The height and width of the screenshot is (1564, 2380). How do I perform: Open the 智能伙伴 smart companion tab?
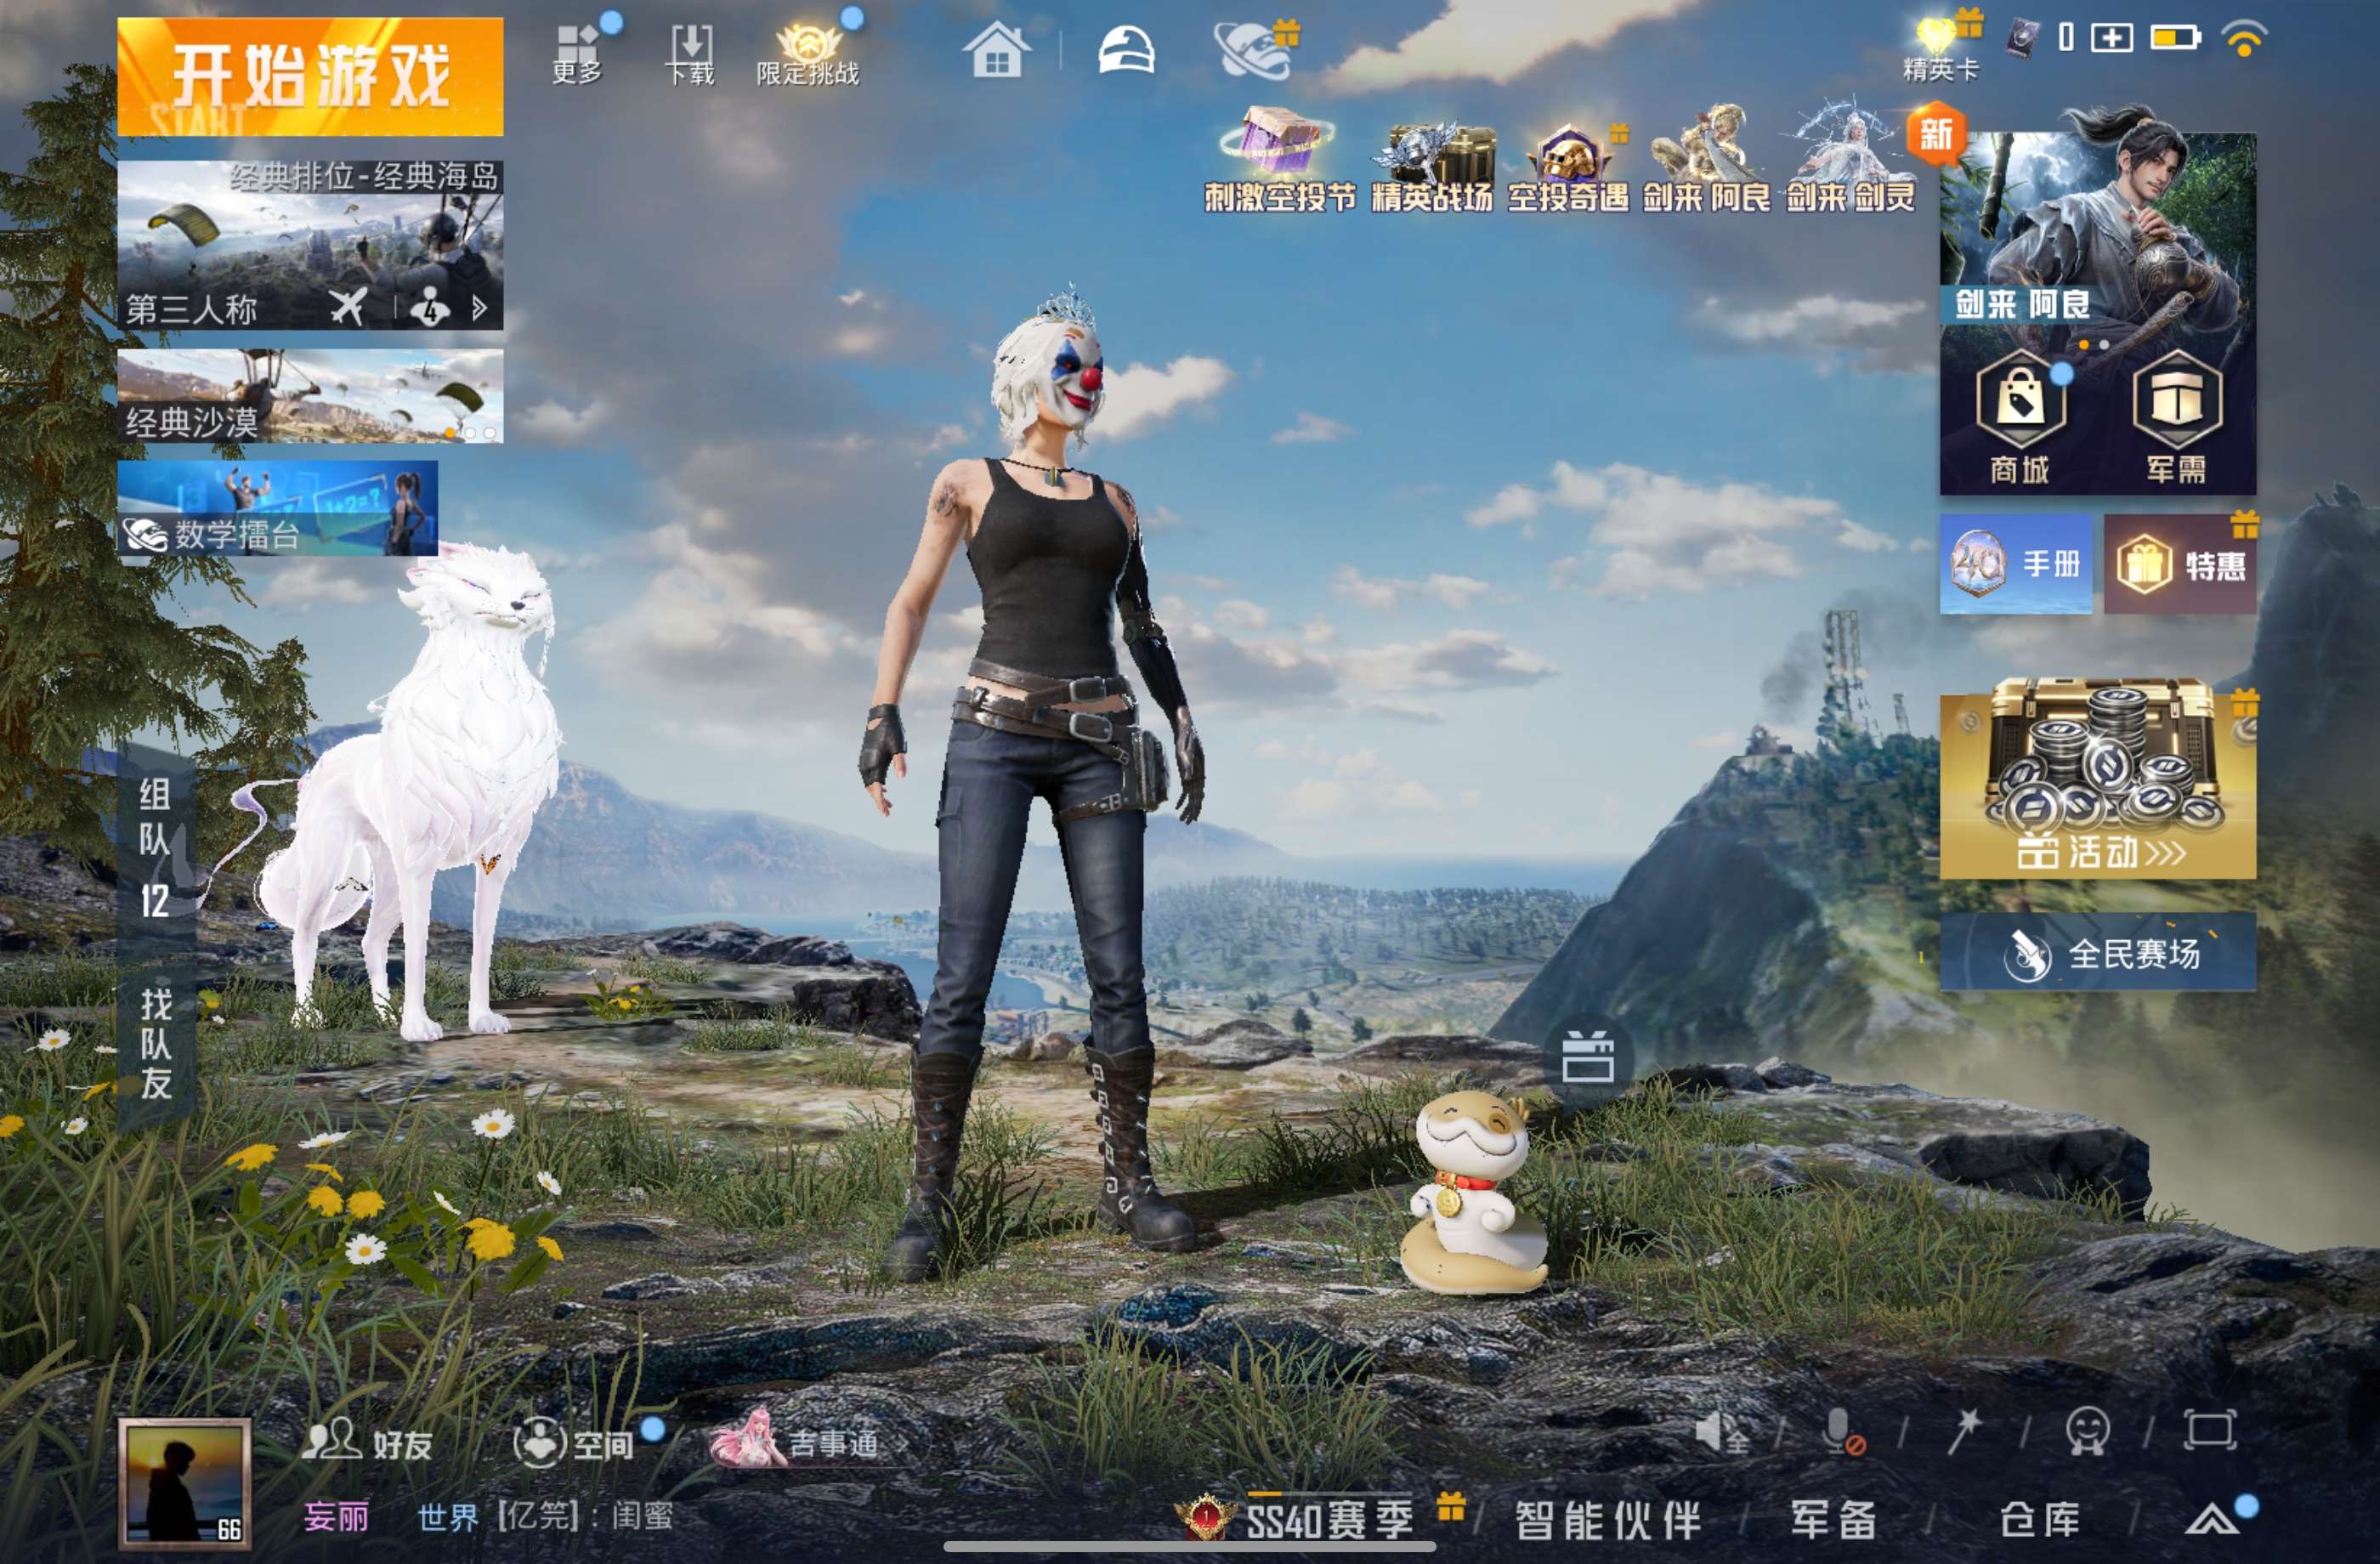click(x=1608, y=1520)
